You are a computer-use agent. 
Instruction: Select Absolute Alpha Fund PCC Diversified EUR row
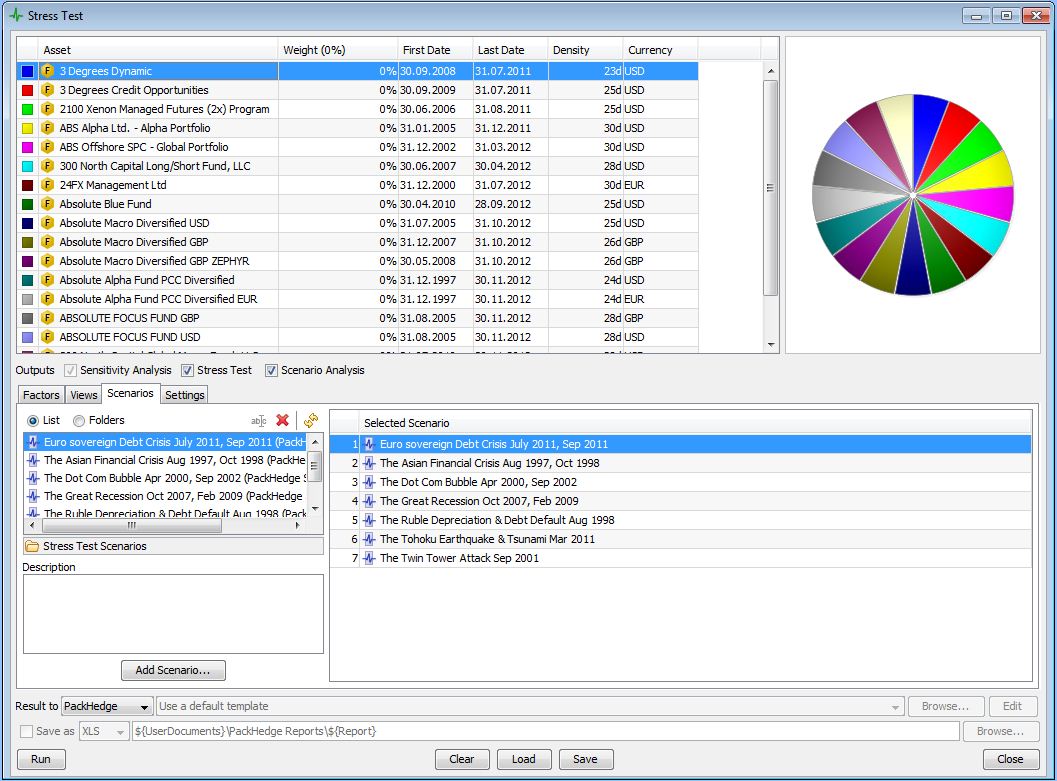[x=357, y=299]
